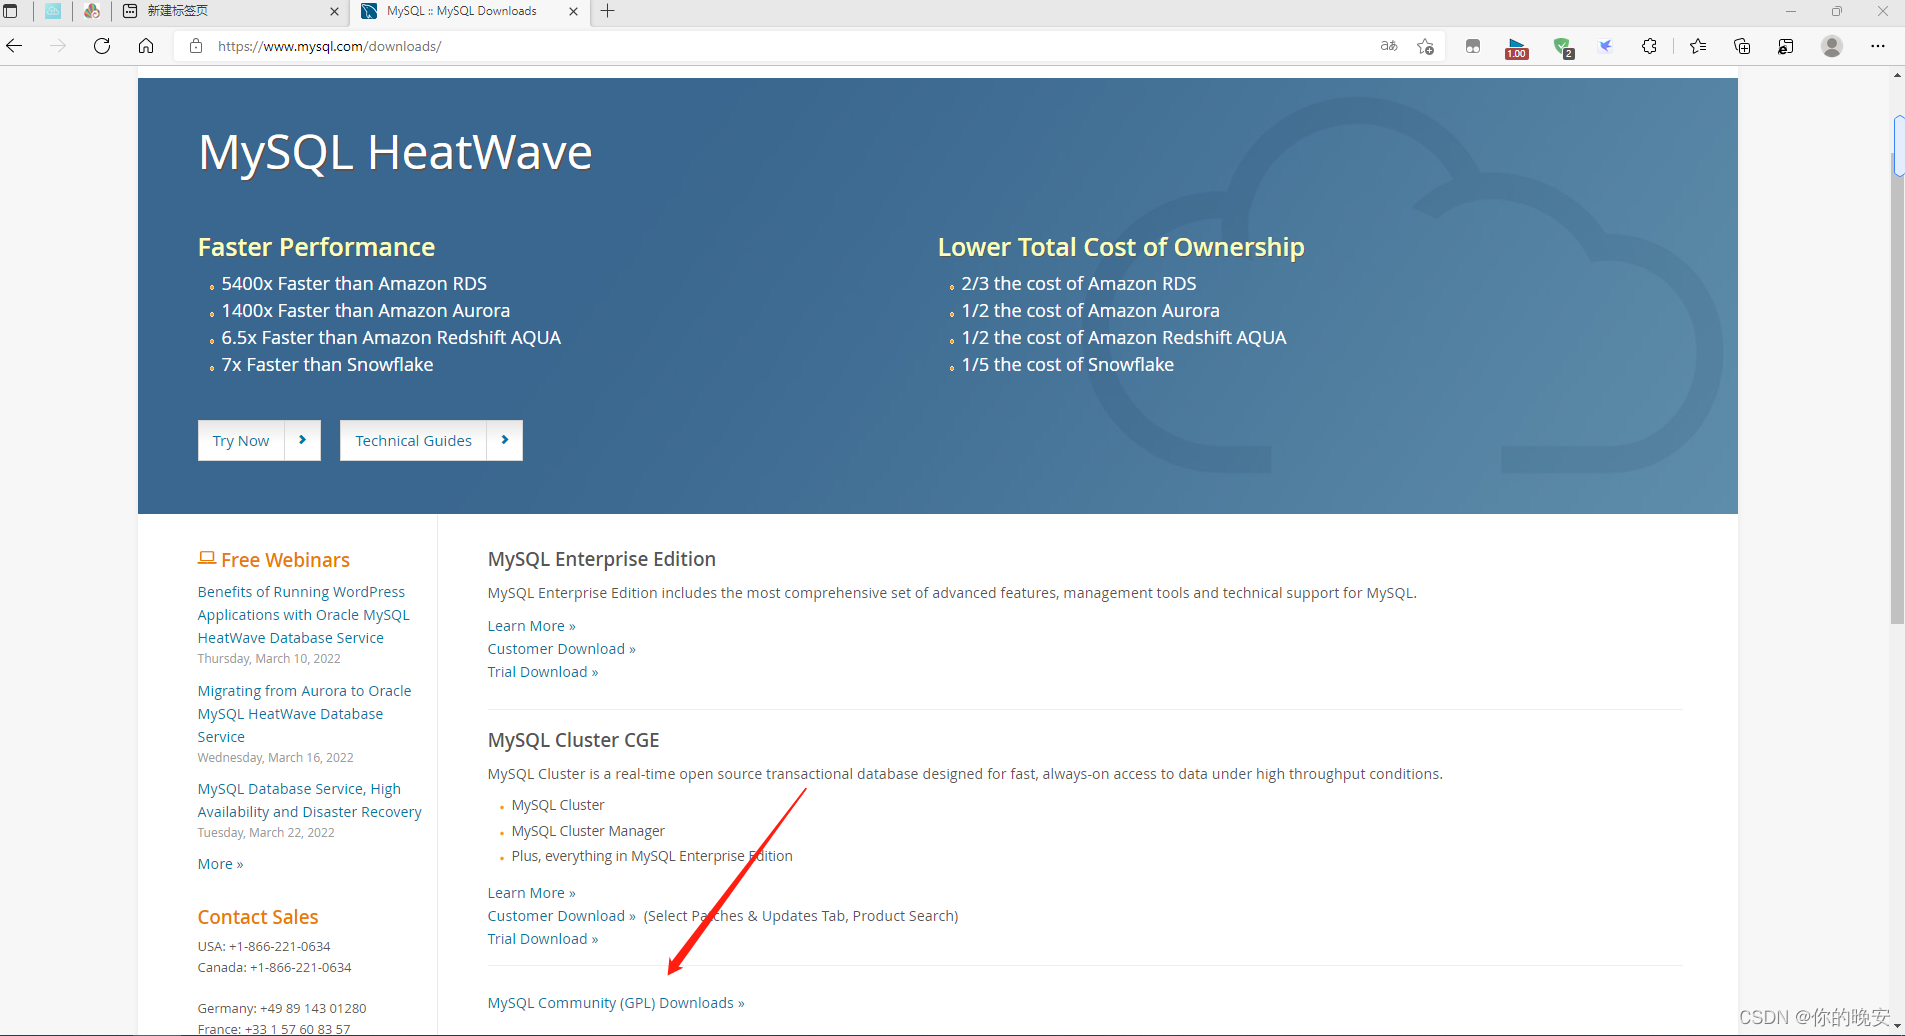Open the translate page icon

(1389, 46)
